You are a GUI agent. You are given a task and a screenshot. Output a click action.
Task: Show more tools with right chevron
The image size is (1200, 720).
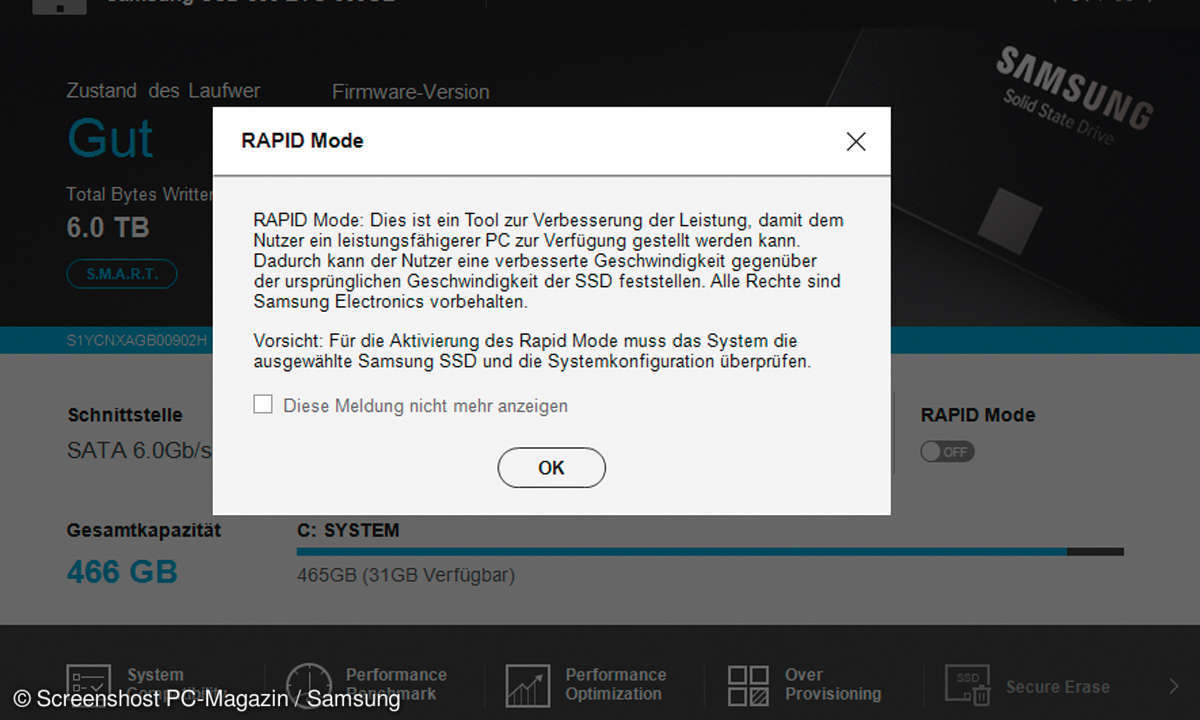tap(1173, 686)
